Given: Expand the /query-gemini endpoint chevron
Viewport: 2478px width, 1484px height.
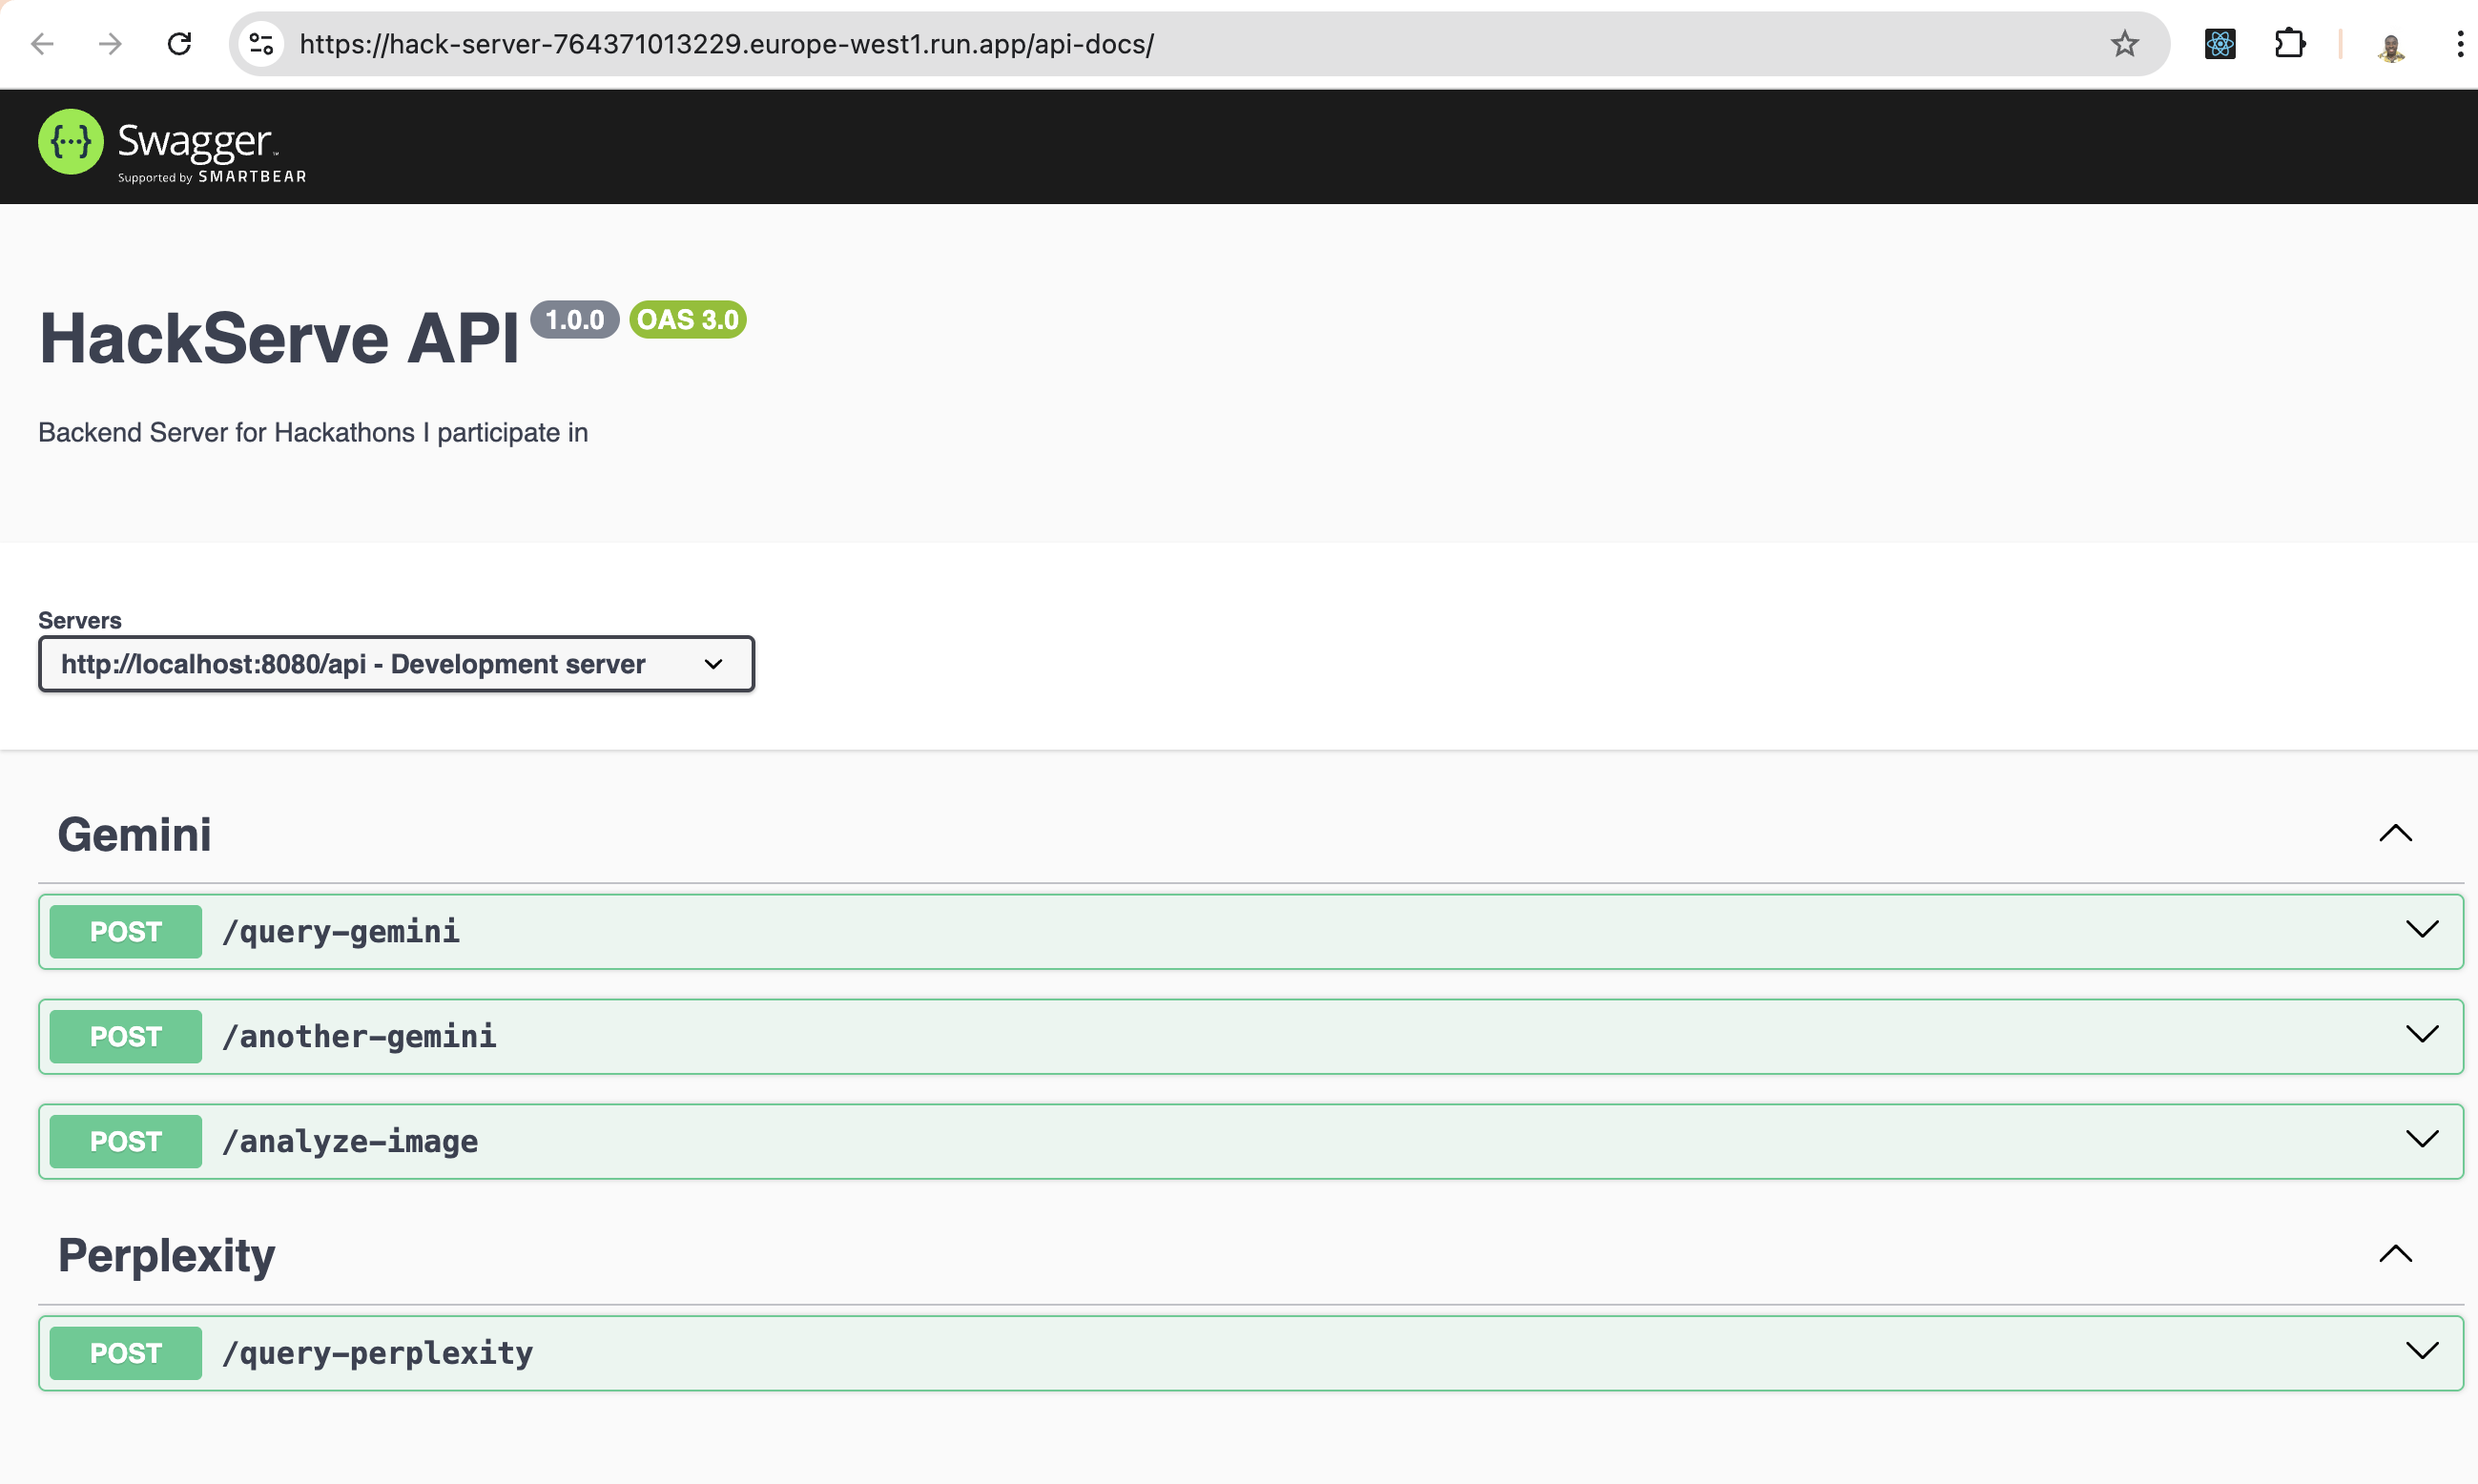Looking at the screenshot, I should point(2421,930).
